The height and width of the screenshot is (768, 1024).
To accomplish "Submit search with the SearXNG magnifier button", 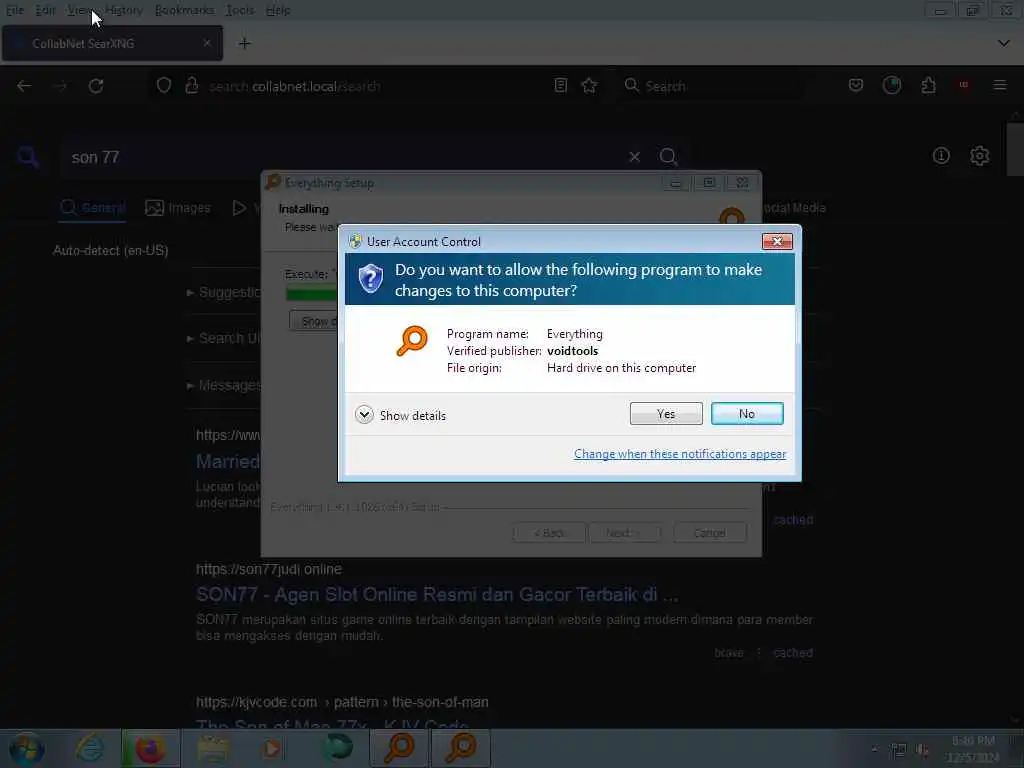I will (x=668, y=157).
